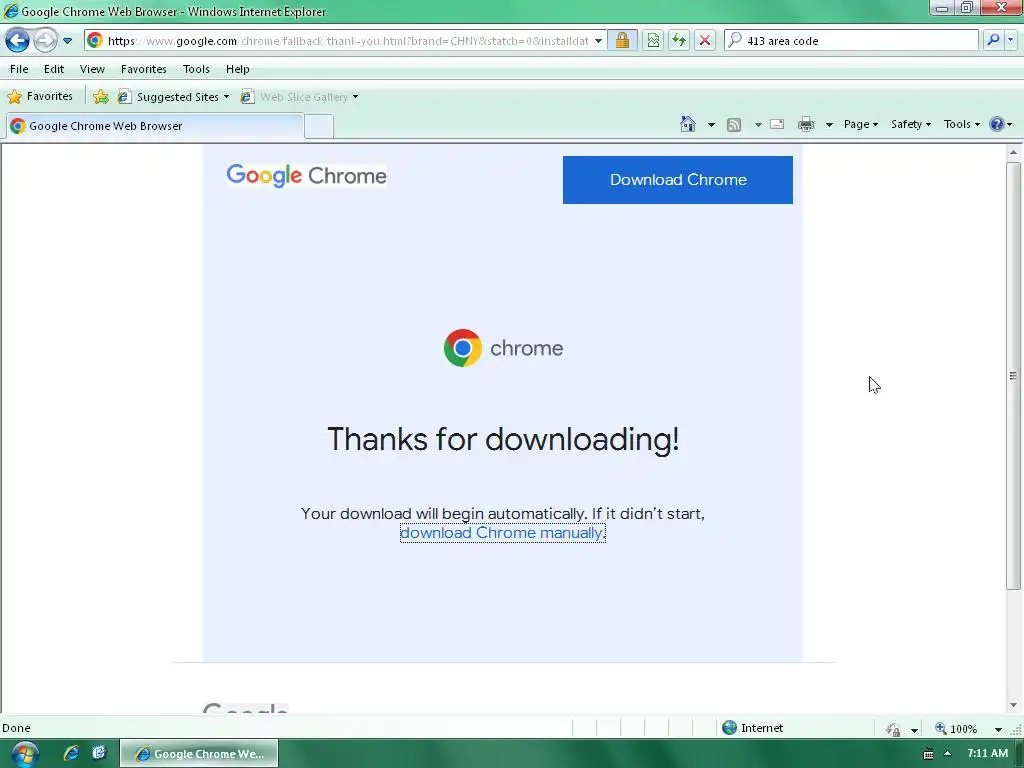This screenshot has height=768, width=1024.
Task: Open the File menu
Action: [x=19, y=69]
